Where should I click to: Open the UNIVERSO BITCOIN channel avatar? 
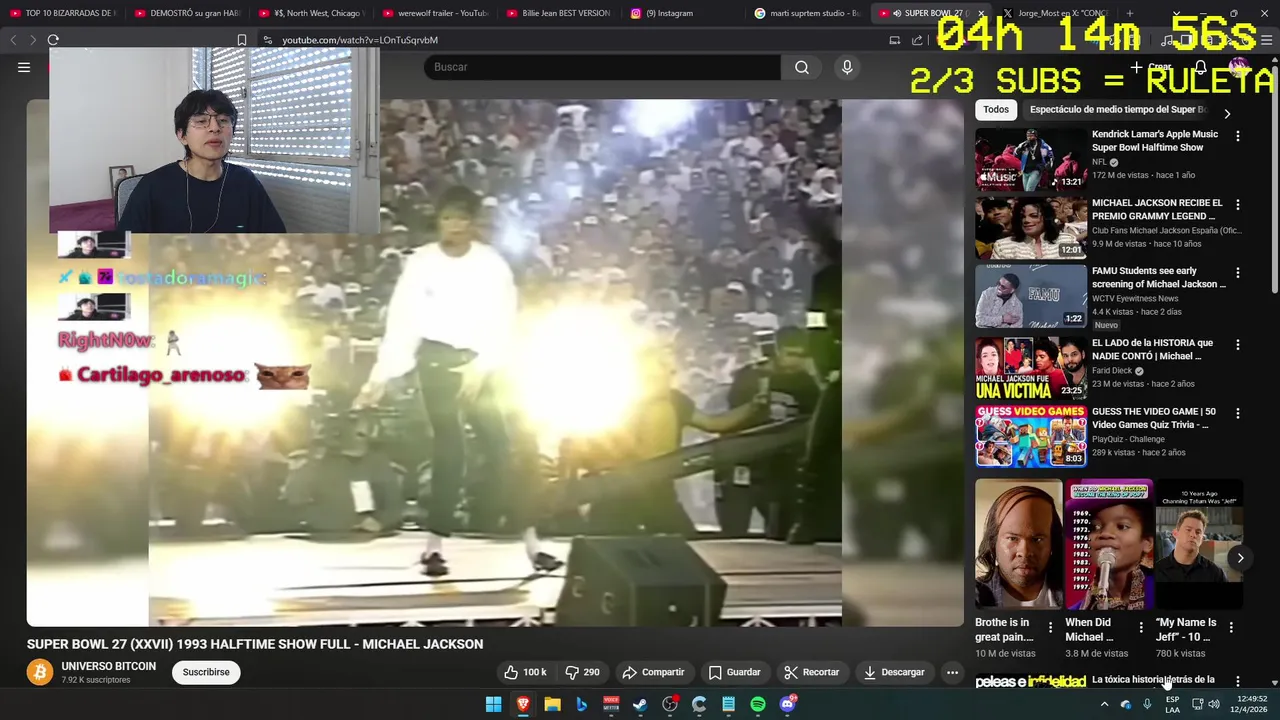coord(40,672)
